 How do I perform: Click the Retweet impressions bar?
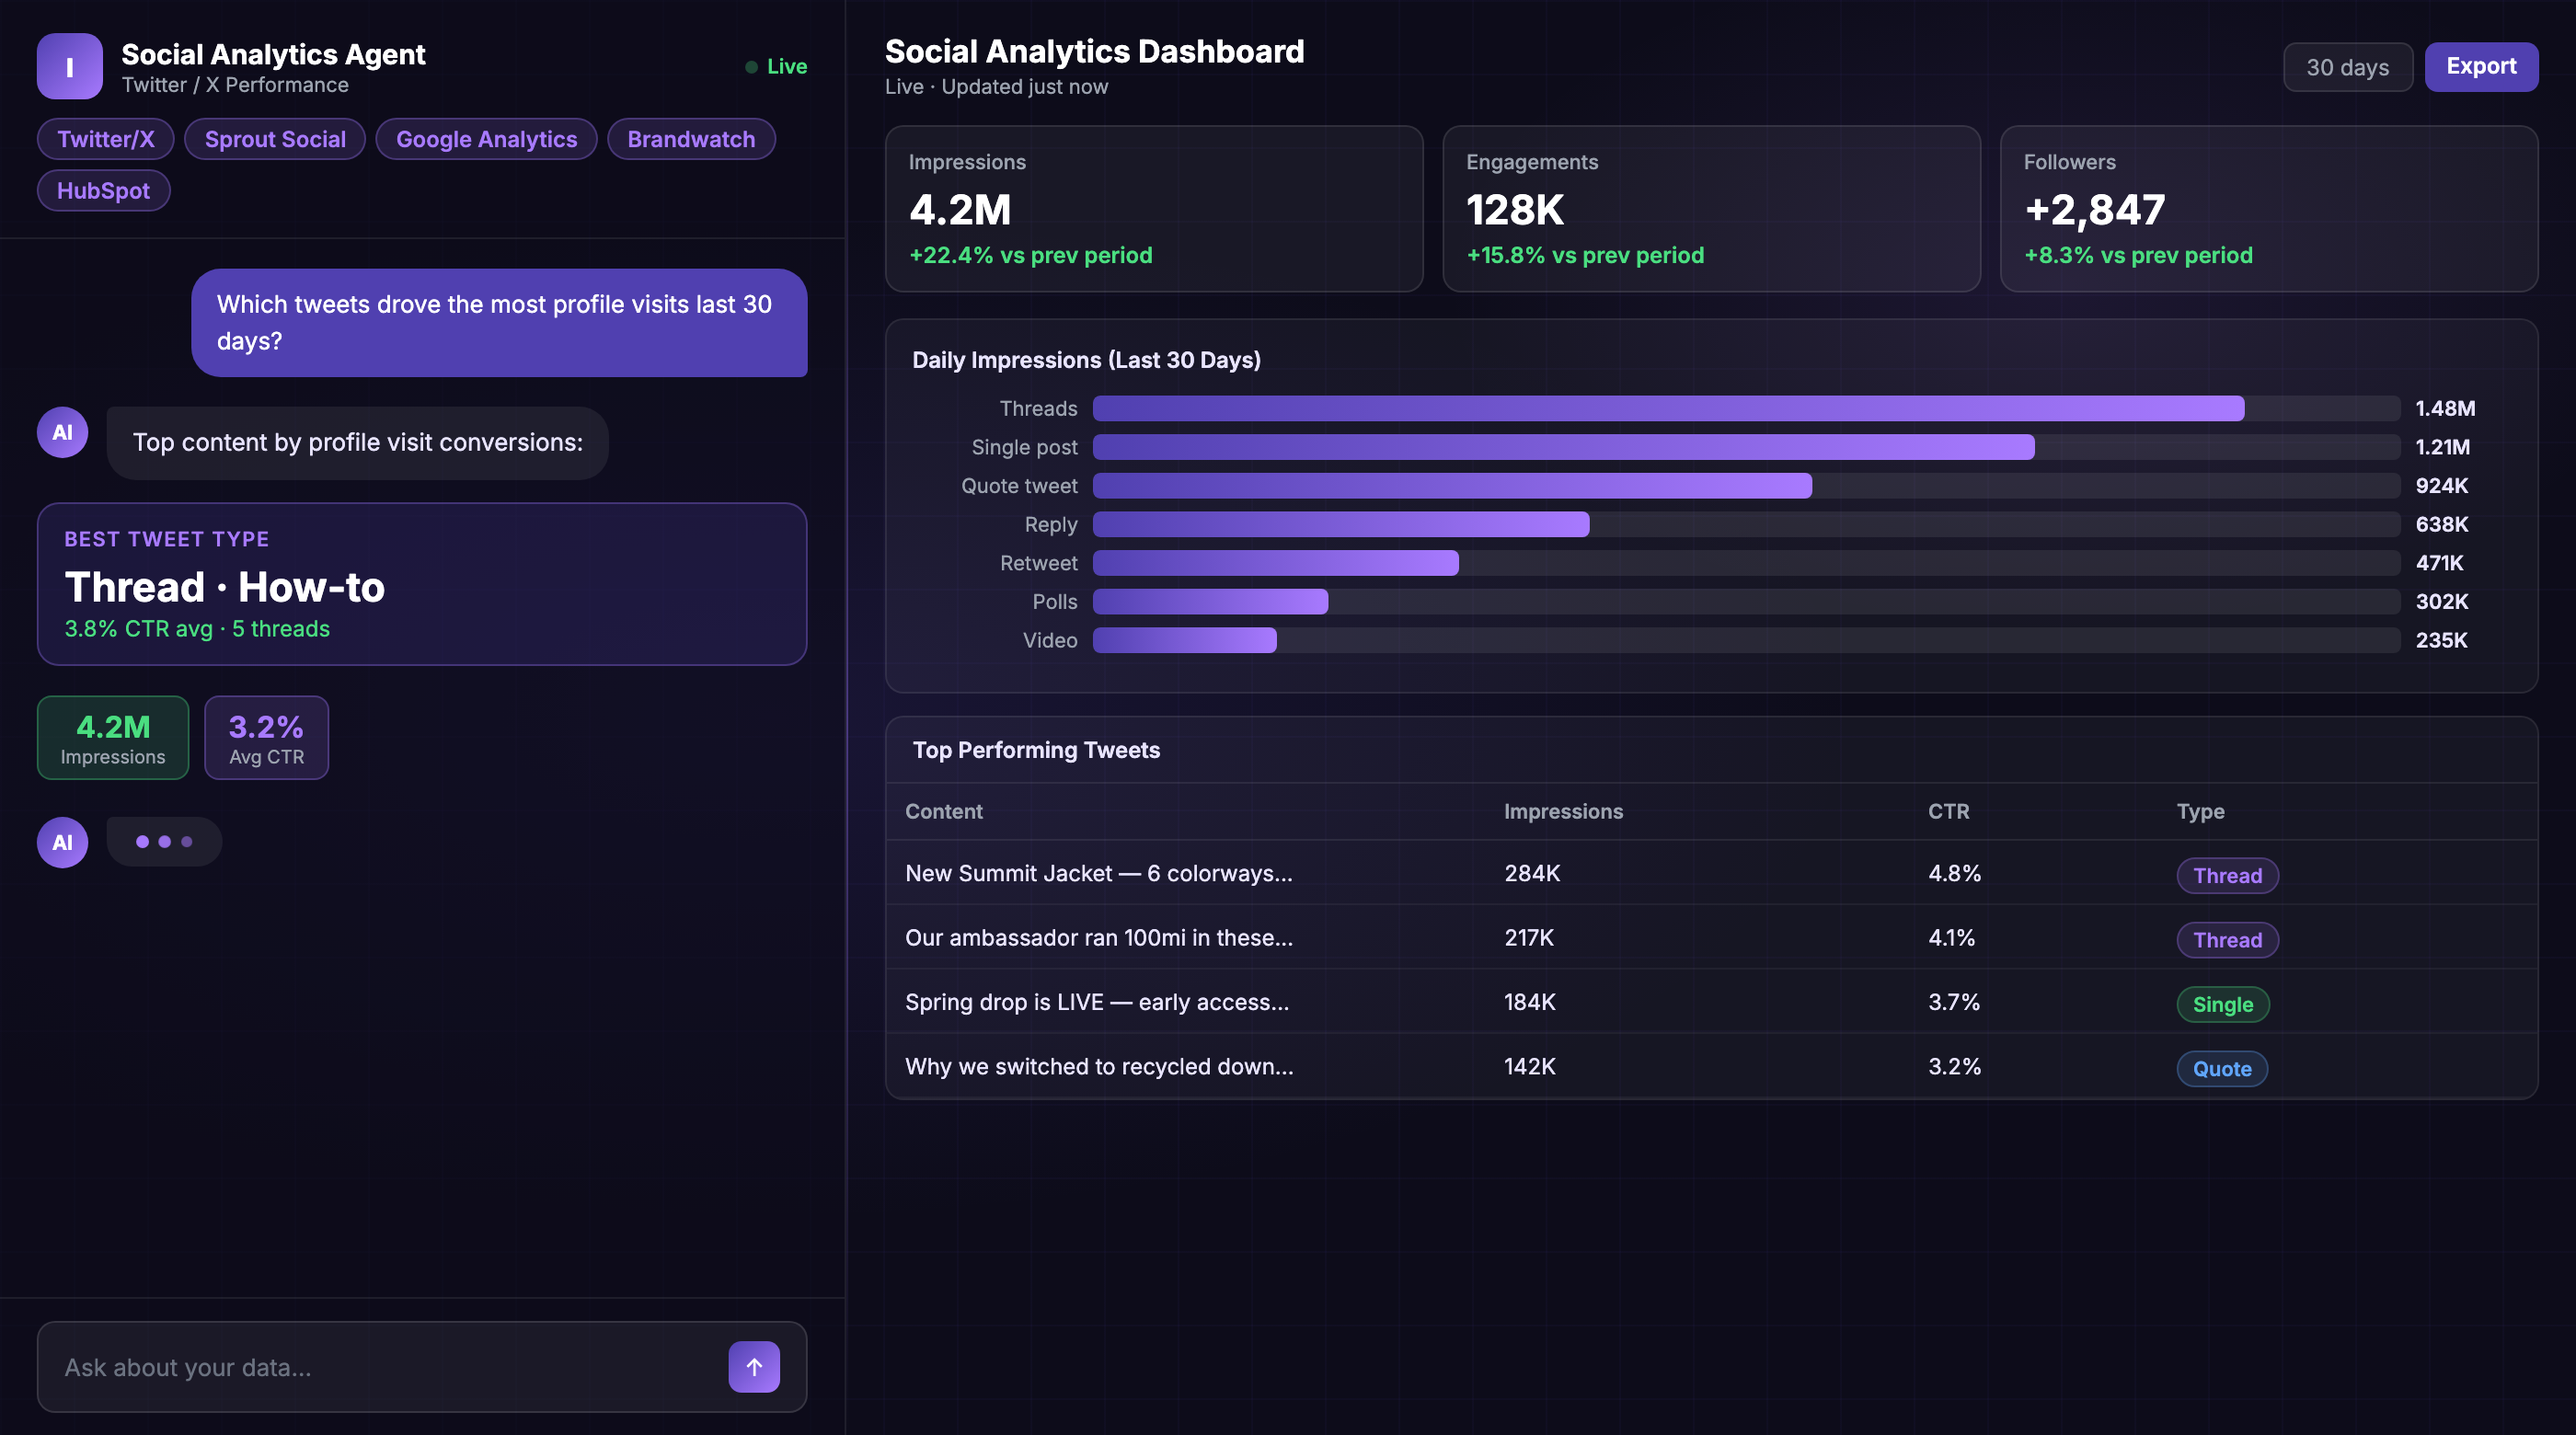[x=1275, y=563]
